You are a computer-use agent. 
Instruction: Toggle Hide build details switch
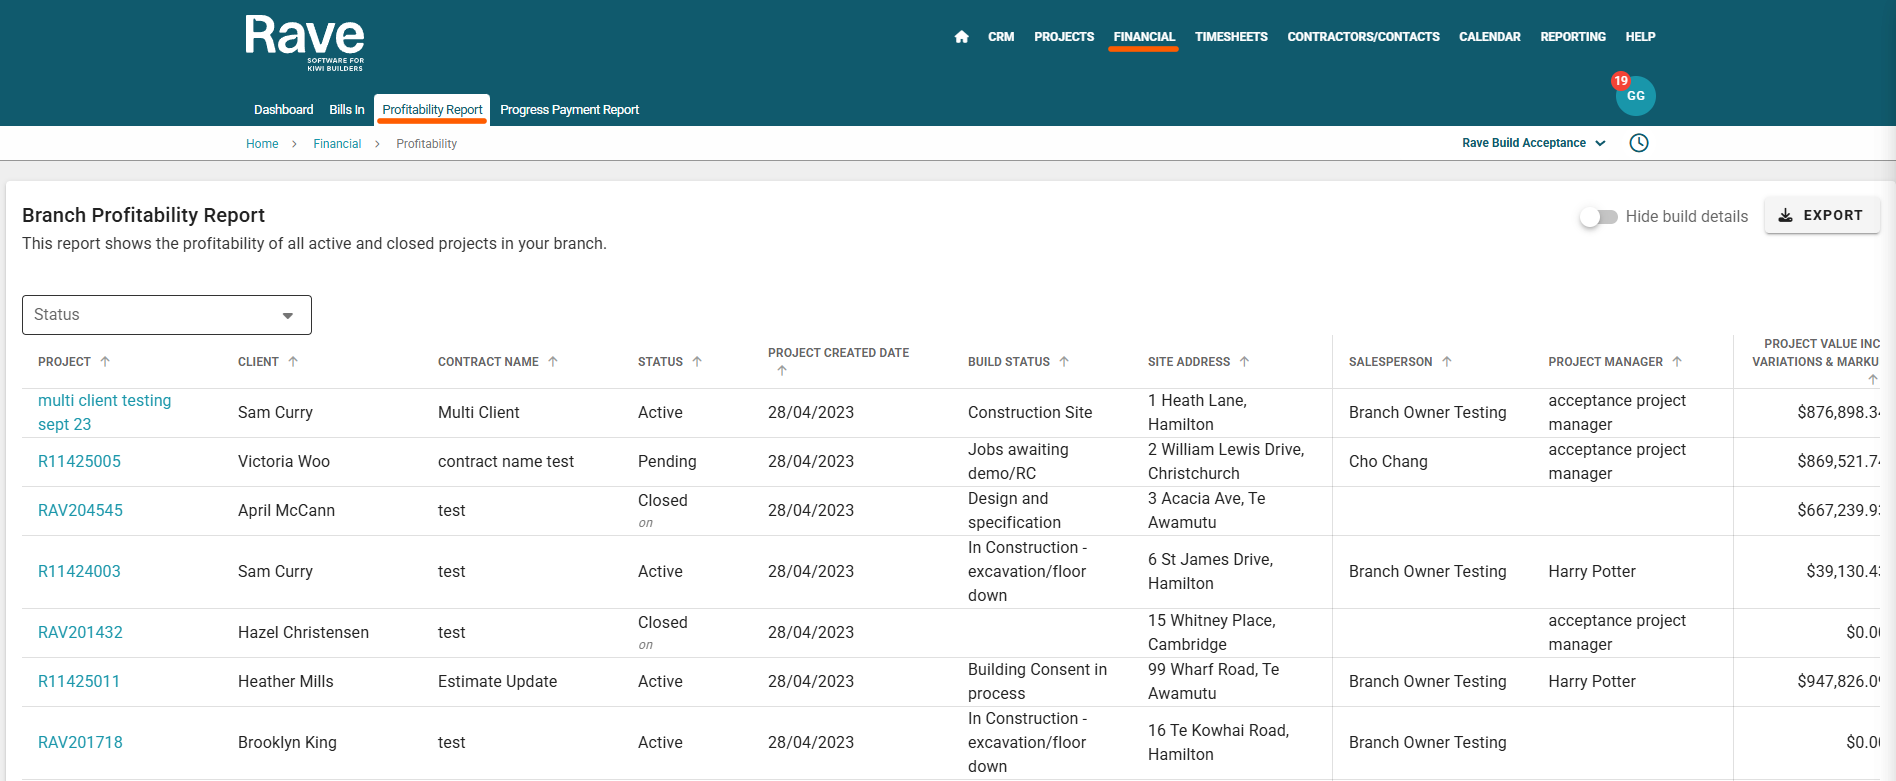pyautogui.click(x=1598, y=217)
